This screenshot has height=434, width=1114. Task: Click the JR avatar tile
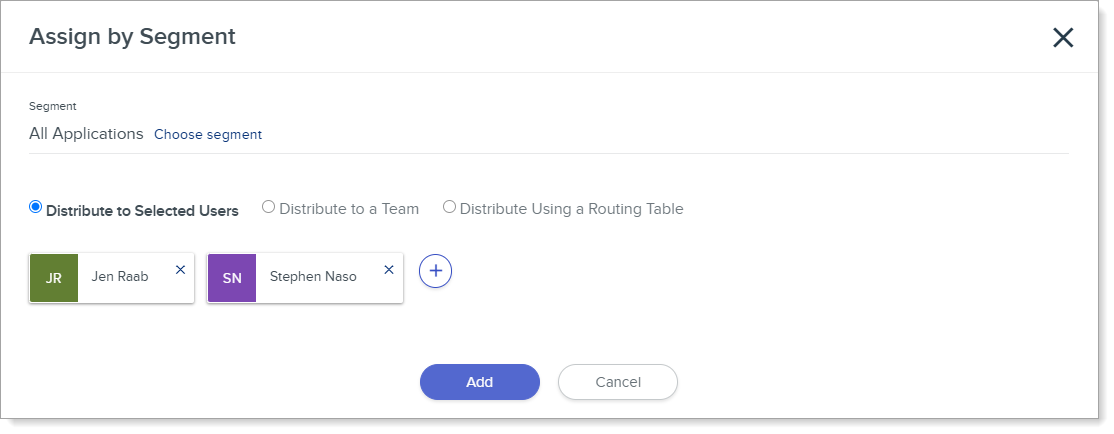click(54, 278)
